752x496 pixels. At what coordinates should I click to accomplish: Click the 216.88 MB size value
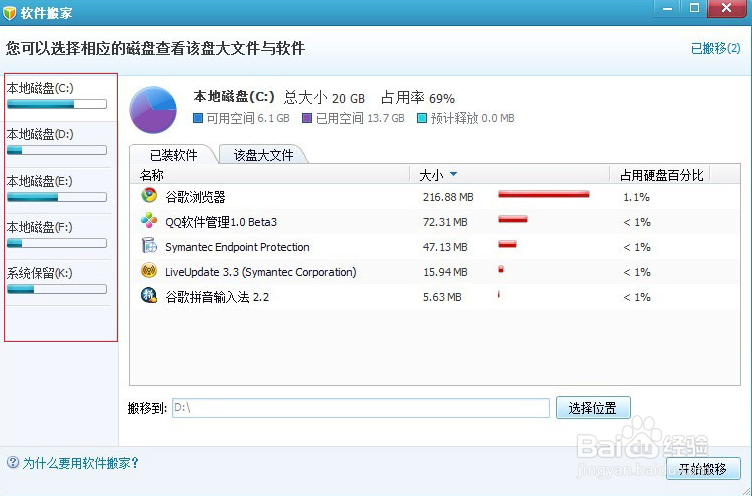coord(448,197)
